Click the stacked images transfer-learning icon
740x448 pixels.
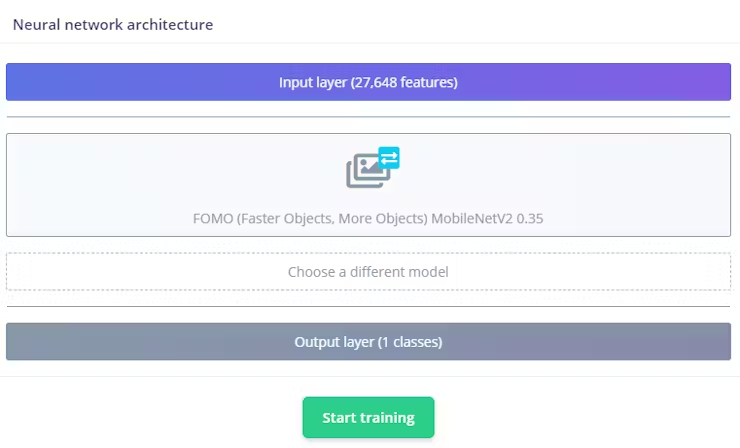[372, 168]
